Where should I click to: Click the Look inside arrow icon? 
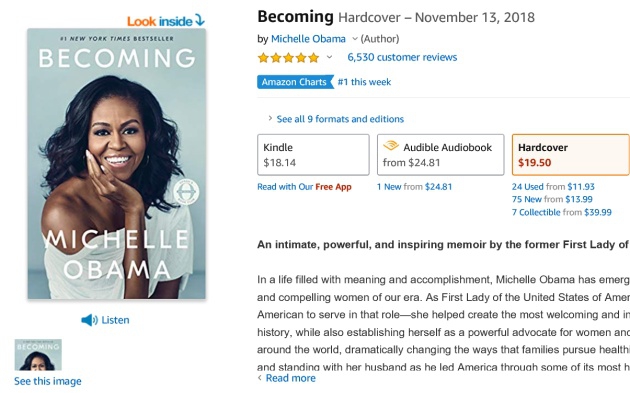pyautogui.click(x=200, y=20)
